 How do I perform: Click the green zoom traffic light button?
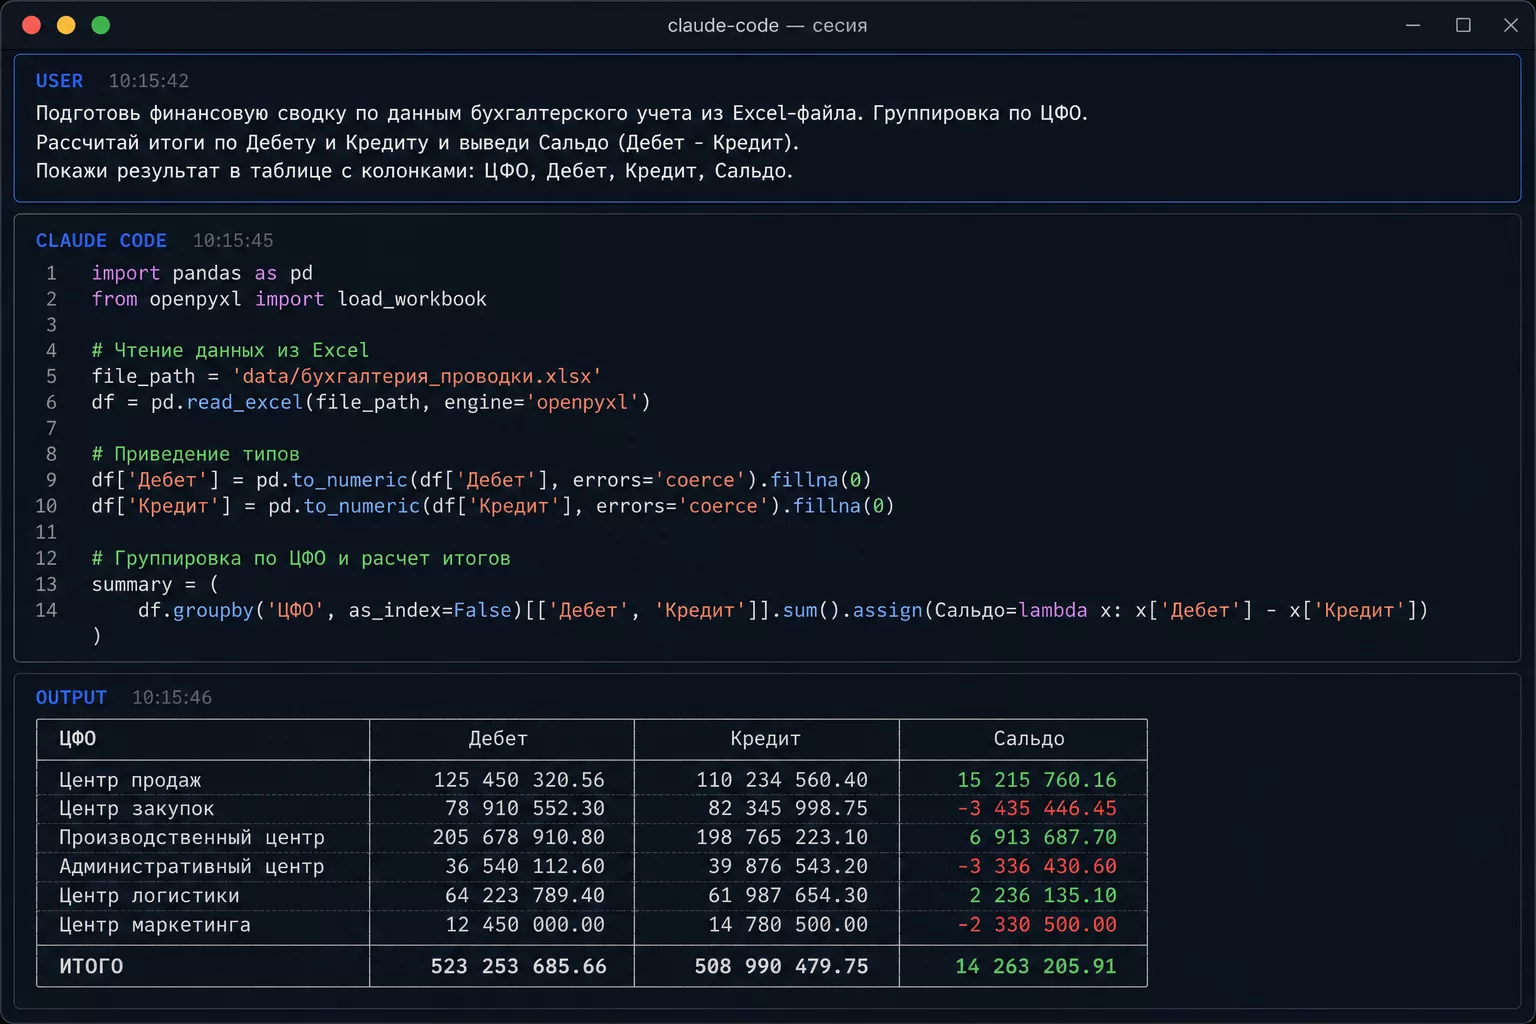click(x=101, y=25)
